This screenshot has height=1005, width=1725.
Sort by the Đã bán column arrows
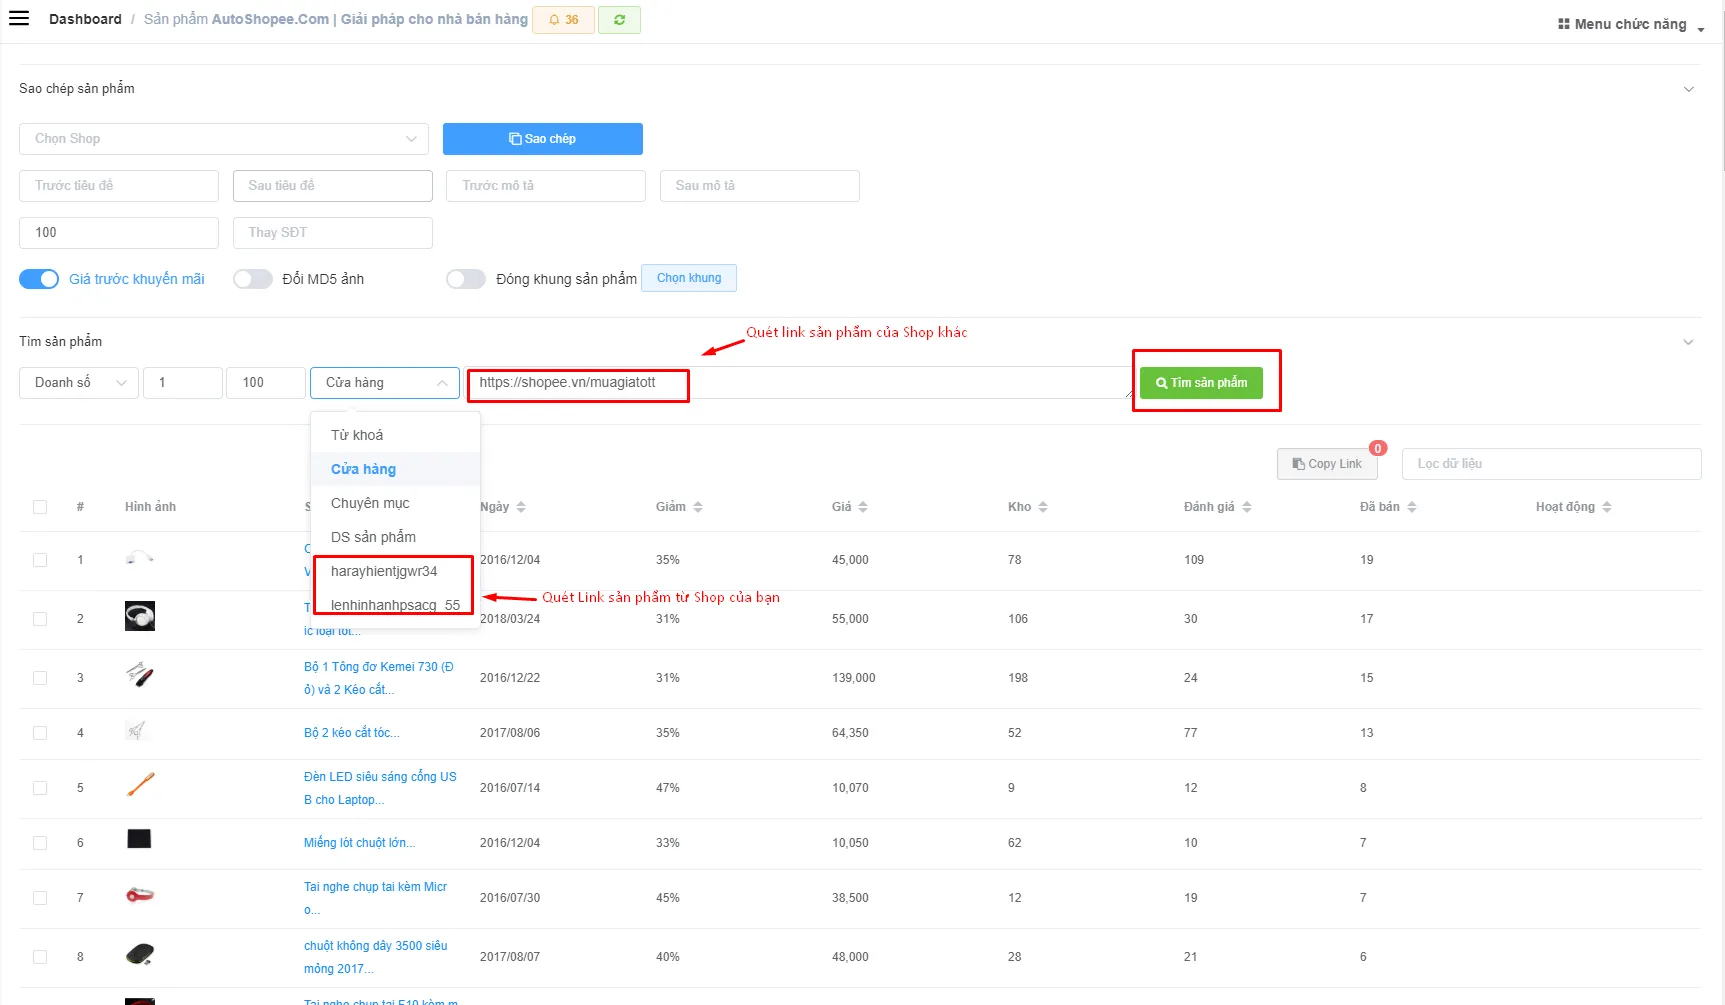click(1412, 507)
